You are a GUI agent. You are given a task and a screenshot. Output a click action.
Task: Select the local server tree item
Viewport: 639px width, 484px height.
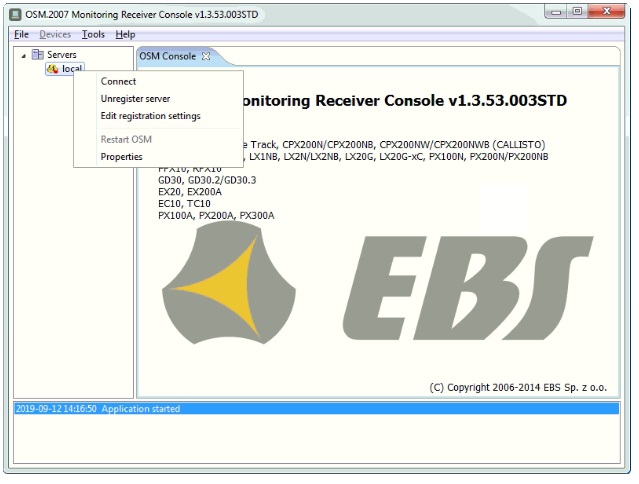(x=72, y=69)
